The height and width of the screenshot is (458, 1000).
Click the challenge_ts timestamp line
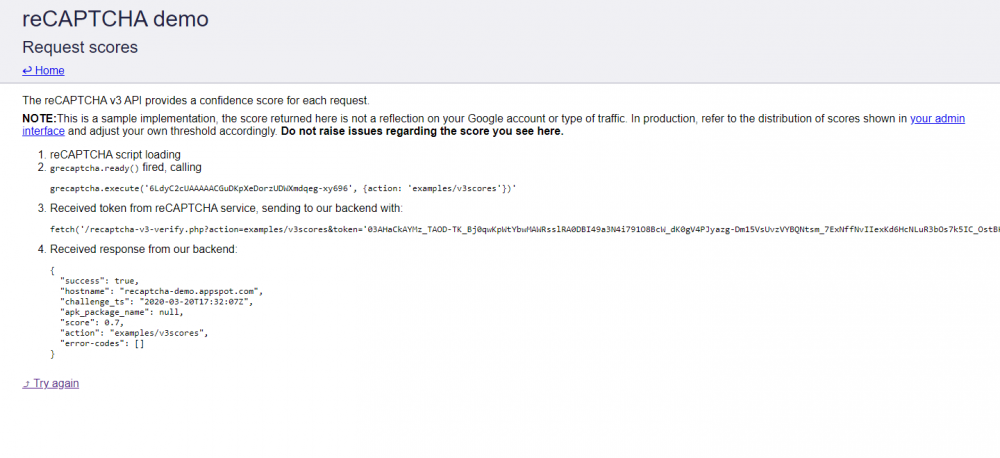pyautogui.click(x=156, y=302)
